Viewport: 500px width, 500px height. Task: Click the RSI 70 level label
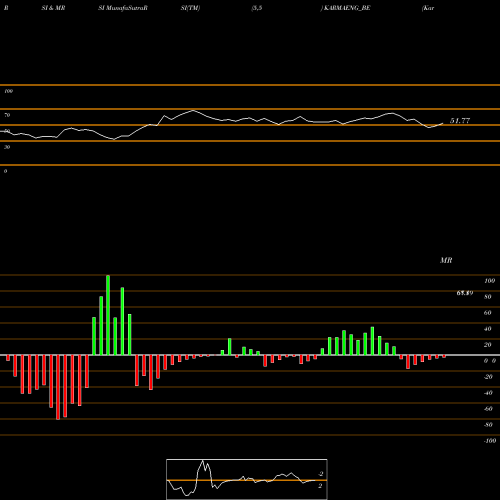tap(7, 115)
